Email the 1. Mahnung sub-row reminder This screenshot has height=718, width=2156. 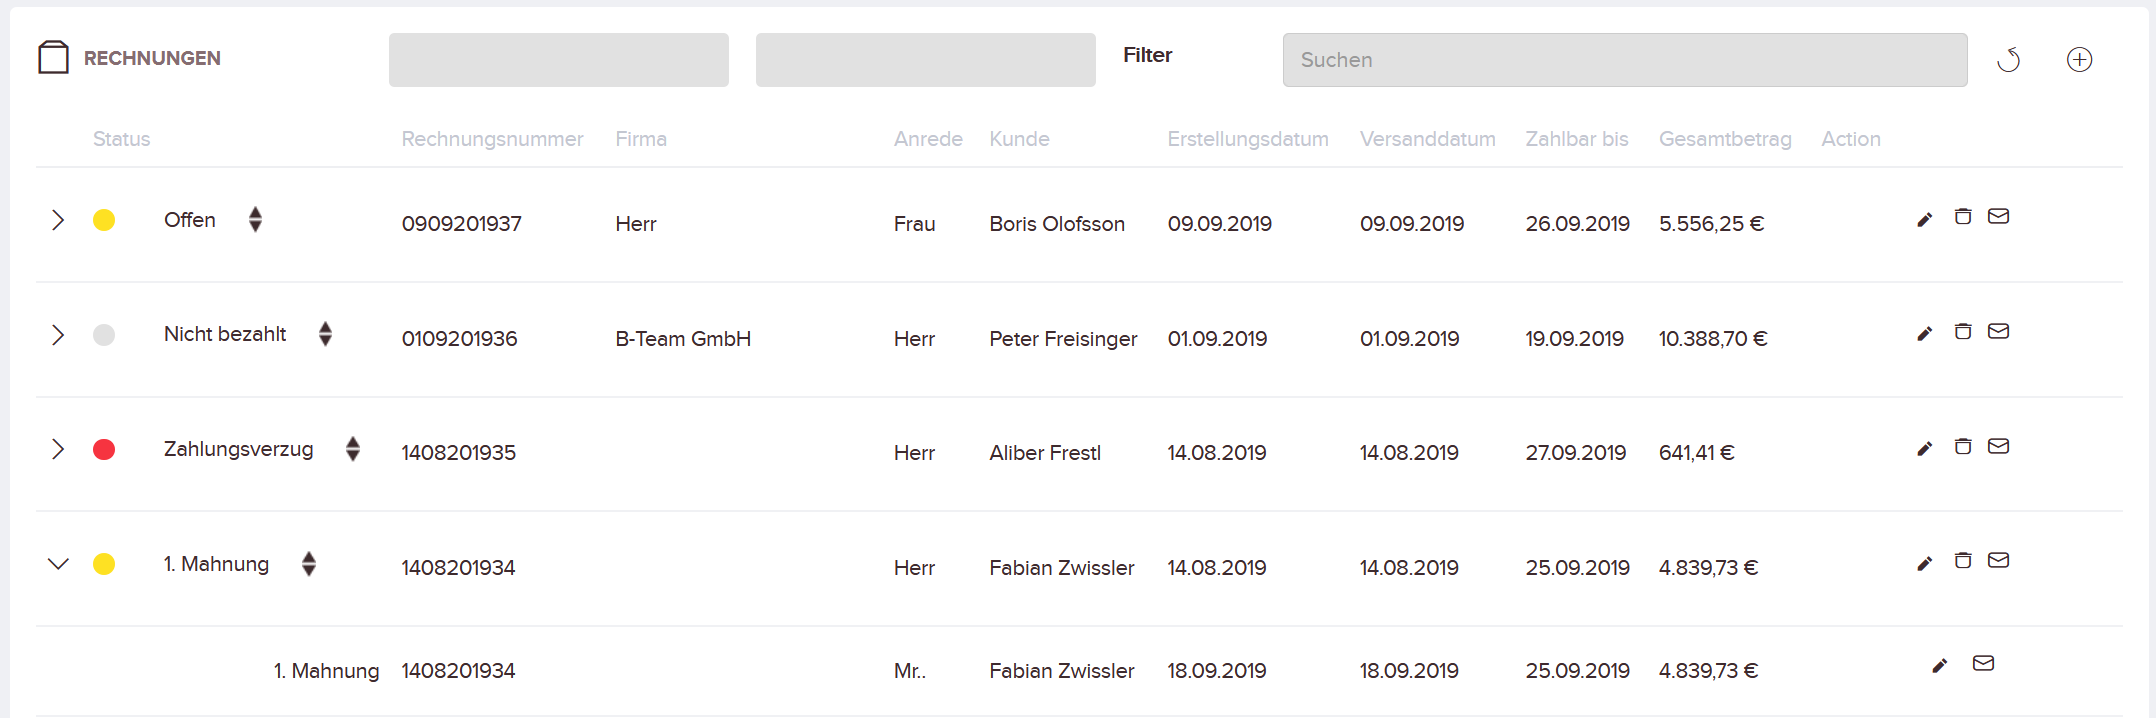coord(1983,663)
